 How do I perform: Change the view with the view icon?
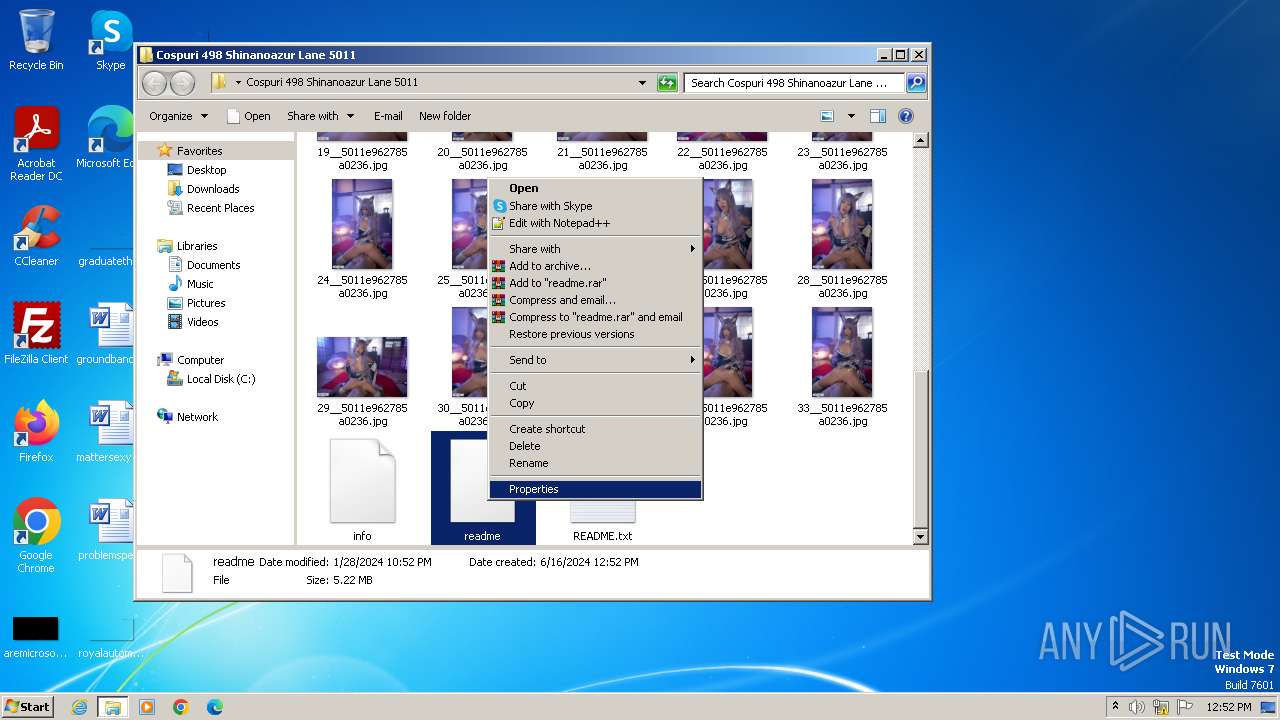pos(827,116)
